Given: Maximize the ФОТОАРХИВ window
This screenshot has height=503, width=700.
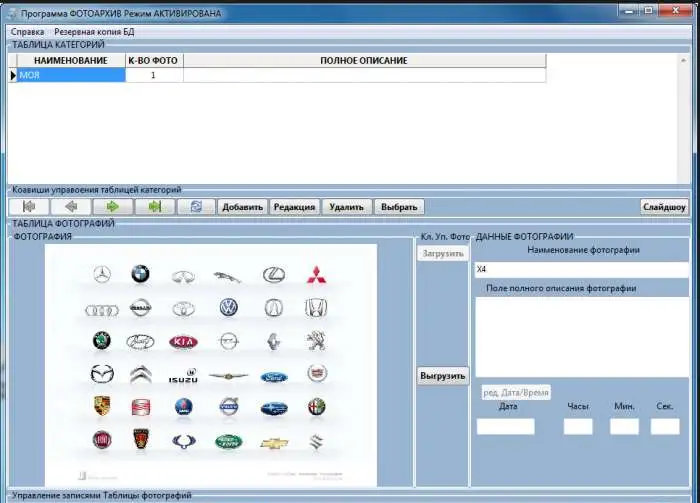Looking at the screenshot, I should tap(649, 11).
